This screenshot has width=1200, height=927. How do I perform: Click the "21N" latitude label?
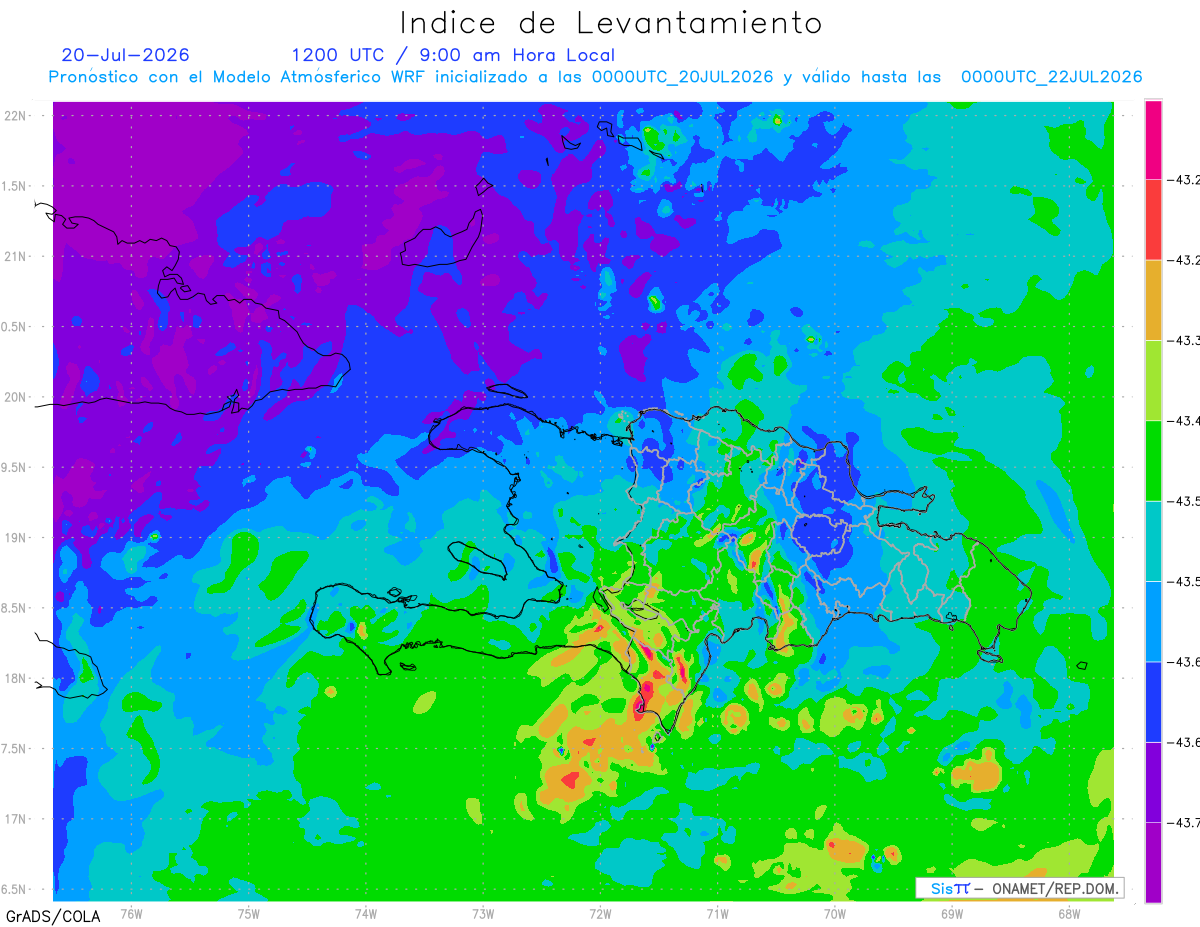coord(16,256)
